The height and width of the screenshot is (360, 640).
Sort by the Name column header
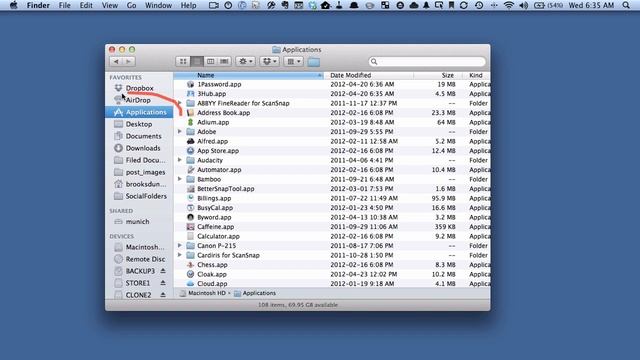pyautogui.click(x=249, y=76)
